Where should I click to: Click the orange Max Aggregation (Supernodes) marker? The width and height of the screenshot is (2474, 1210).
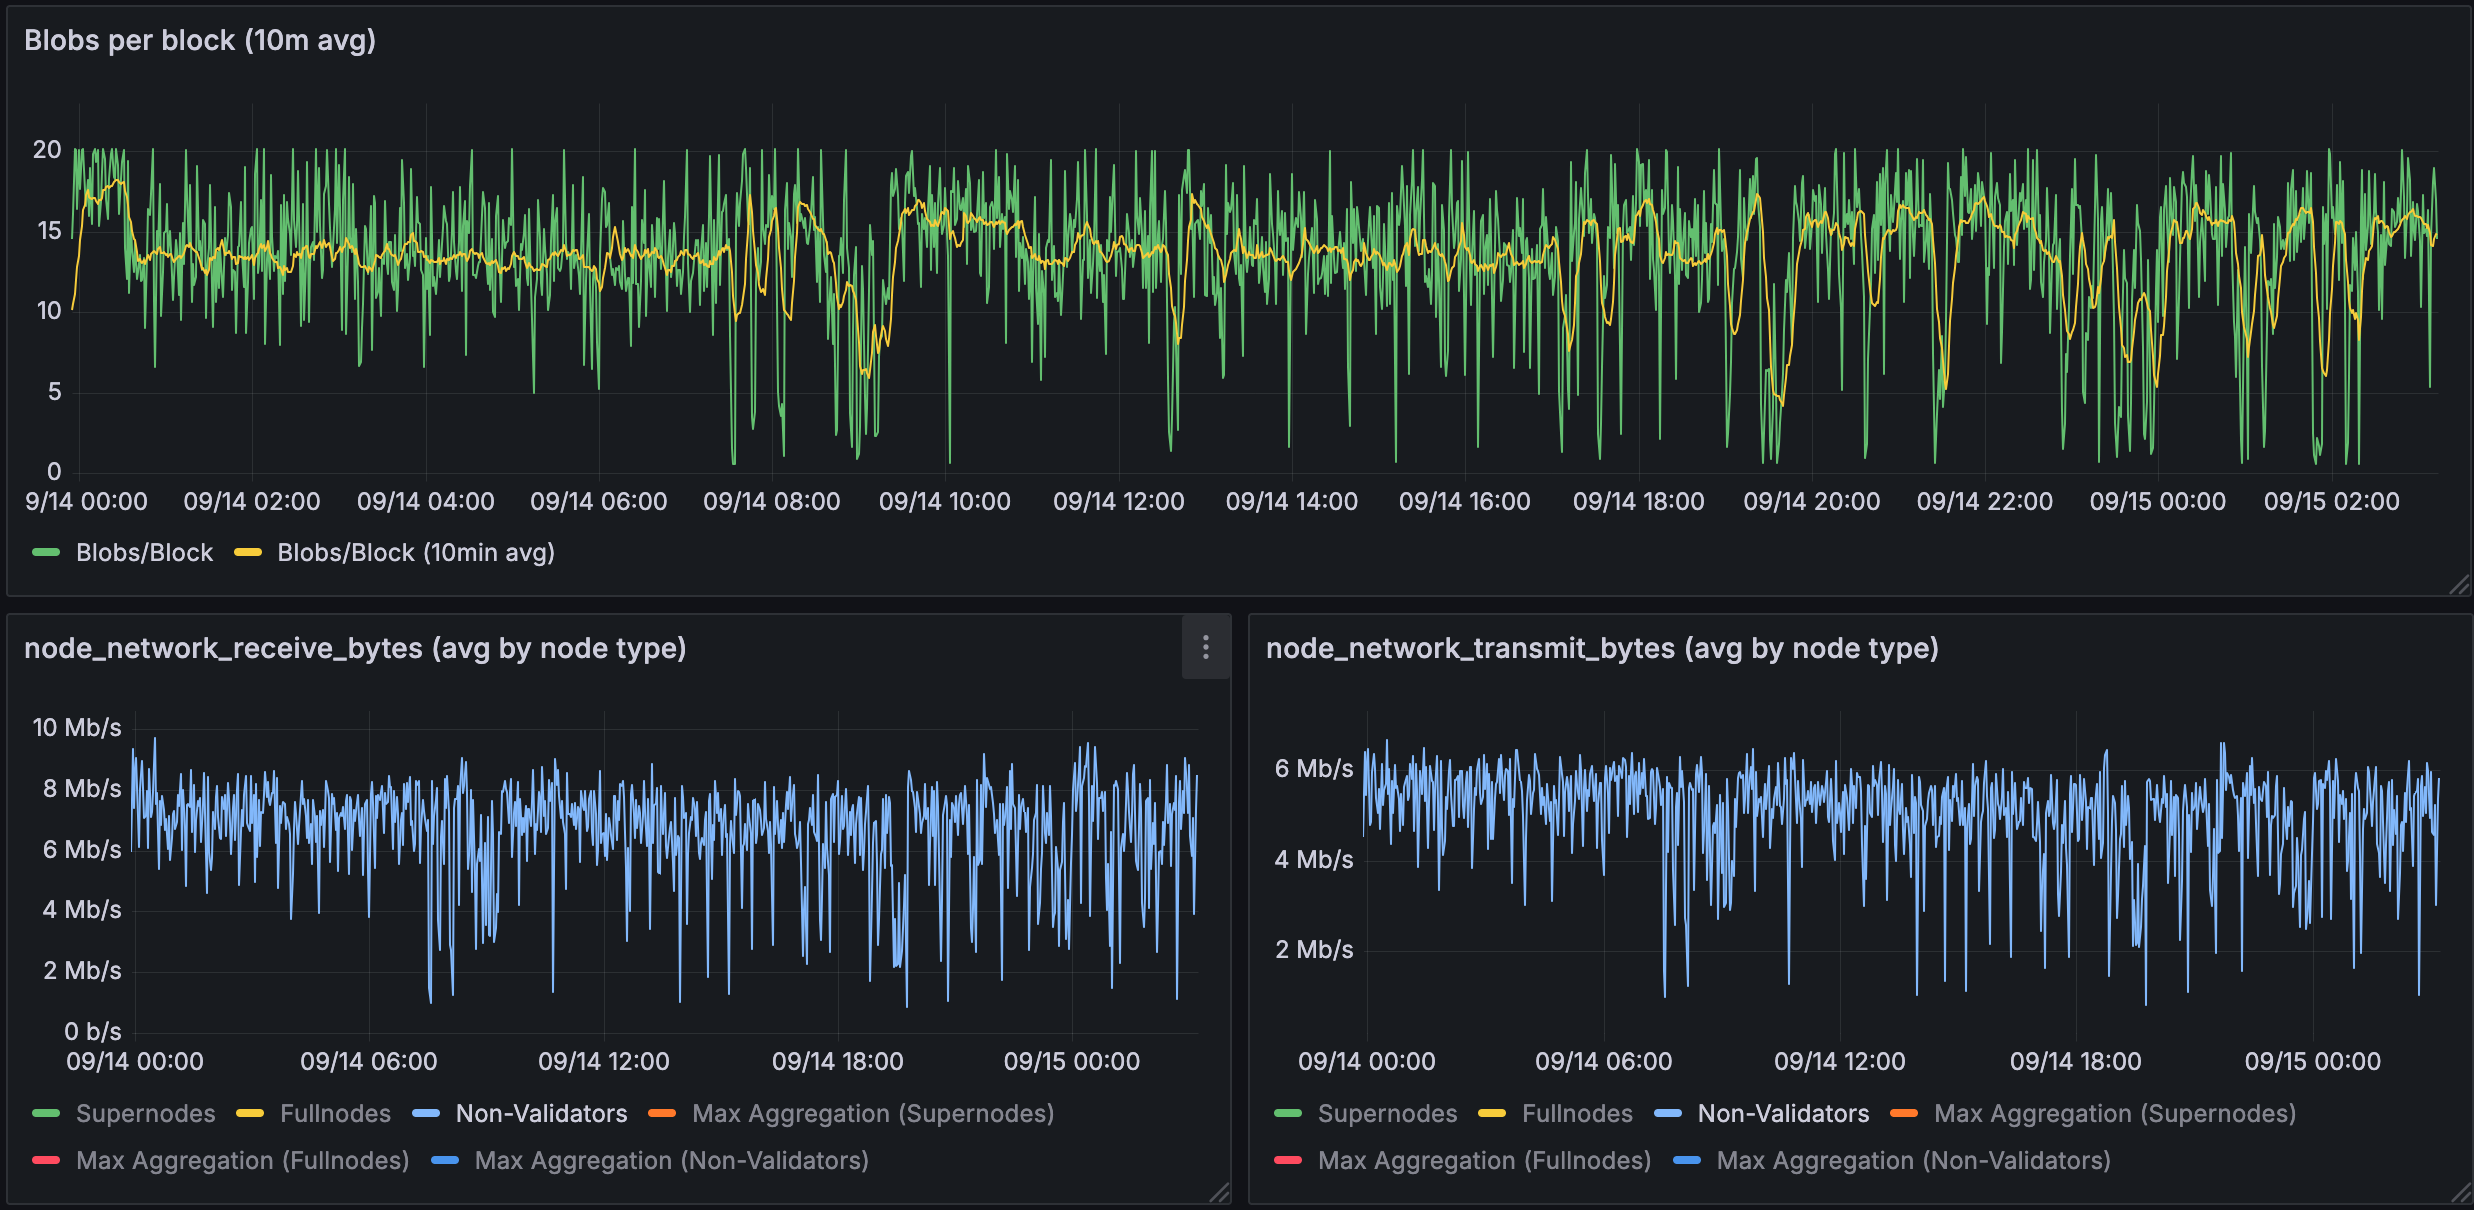coord(663,1113)
